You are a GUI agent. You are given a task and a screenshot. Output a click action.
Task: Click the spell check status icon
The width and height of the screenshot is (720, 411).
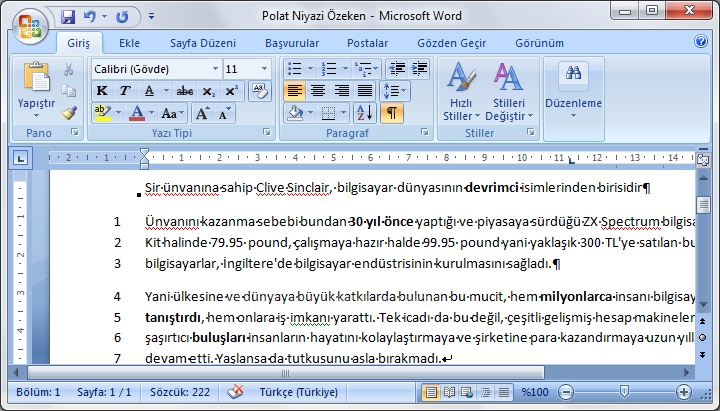point(235,392)
